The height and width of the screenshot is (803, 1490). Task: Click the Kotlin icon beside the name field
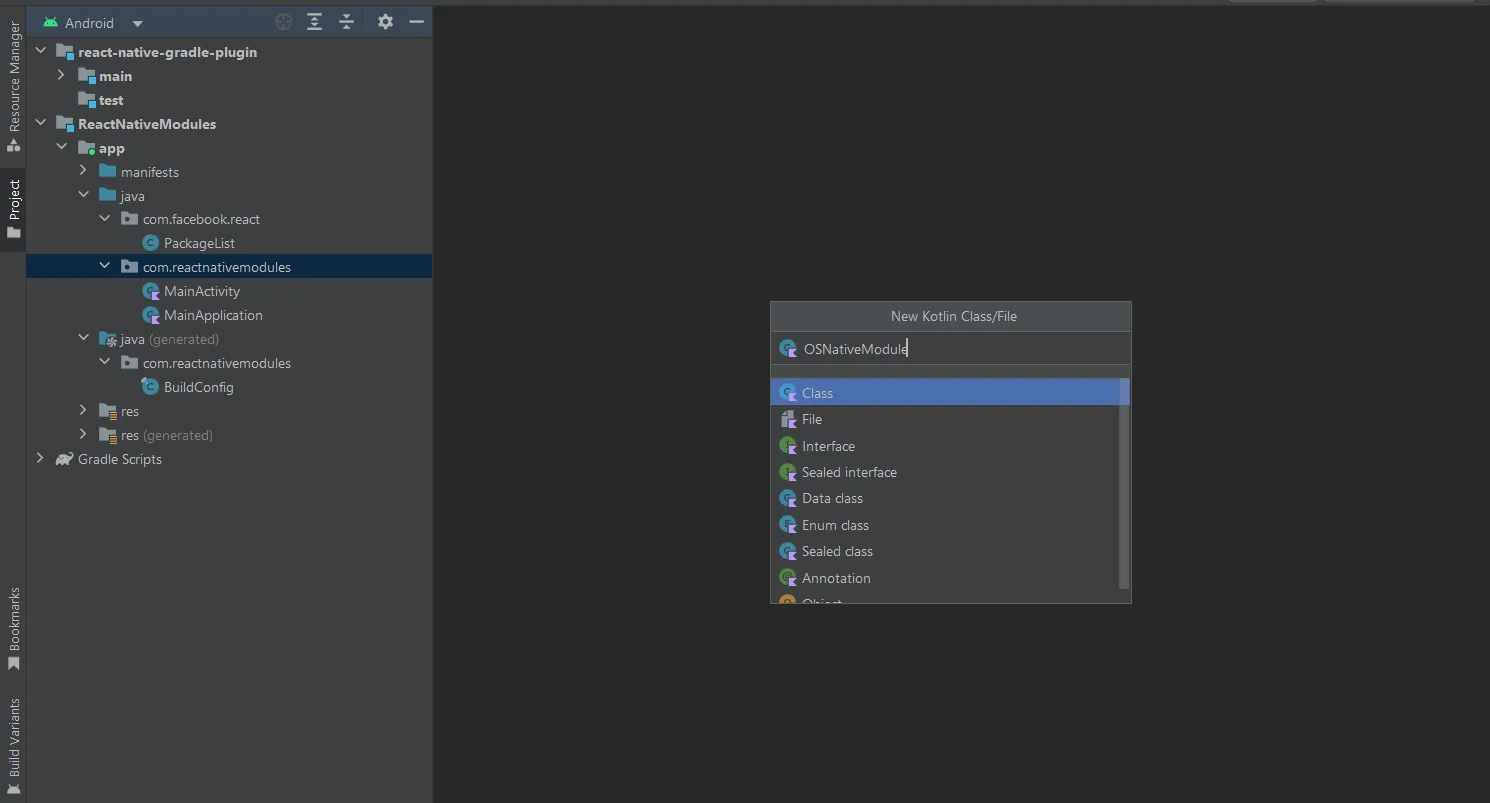pos(788,348)
